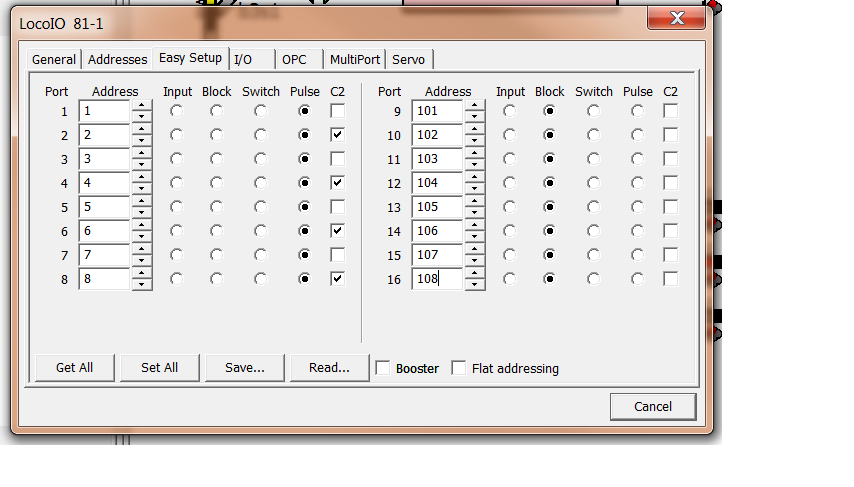Open the Save... dialog
Viewport: 854px width, 487px height.
click(x=244, y=367)
